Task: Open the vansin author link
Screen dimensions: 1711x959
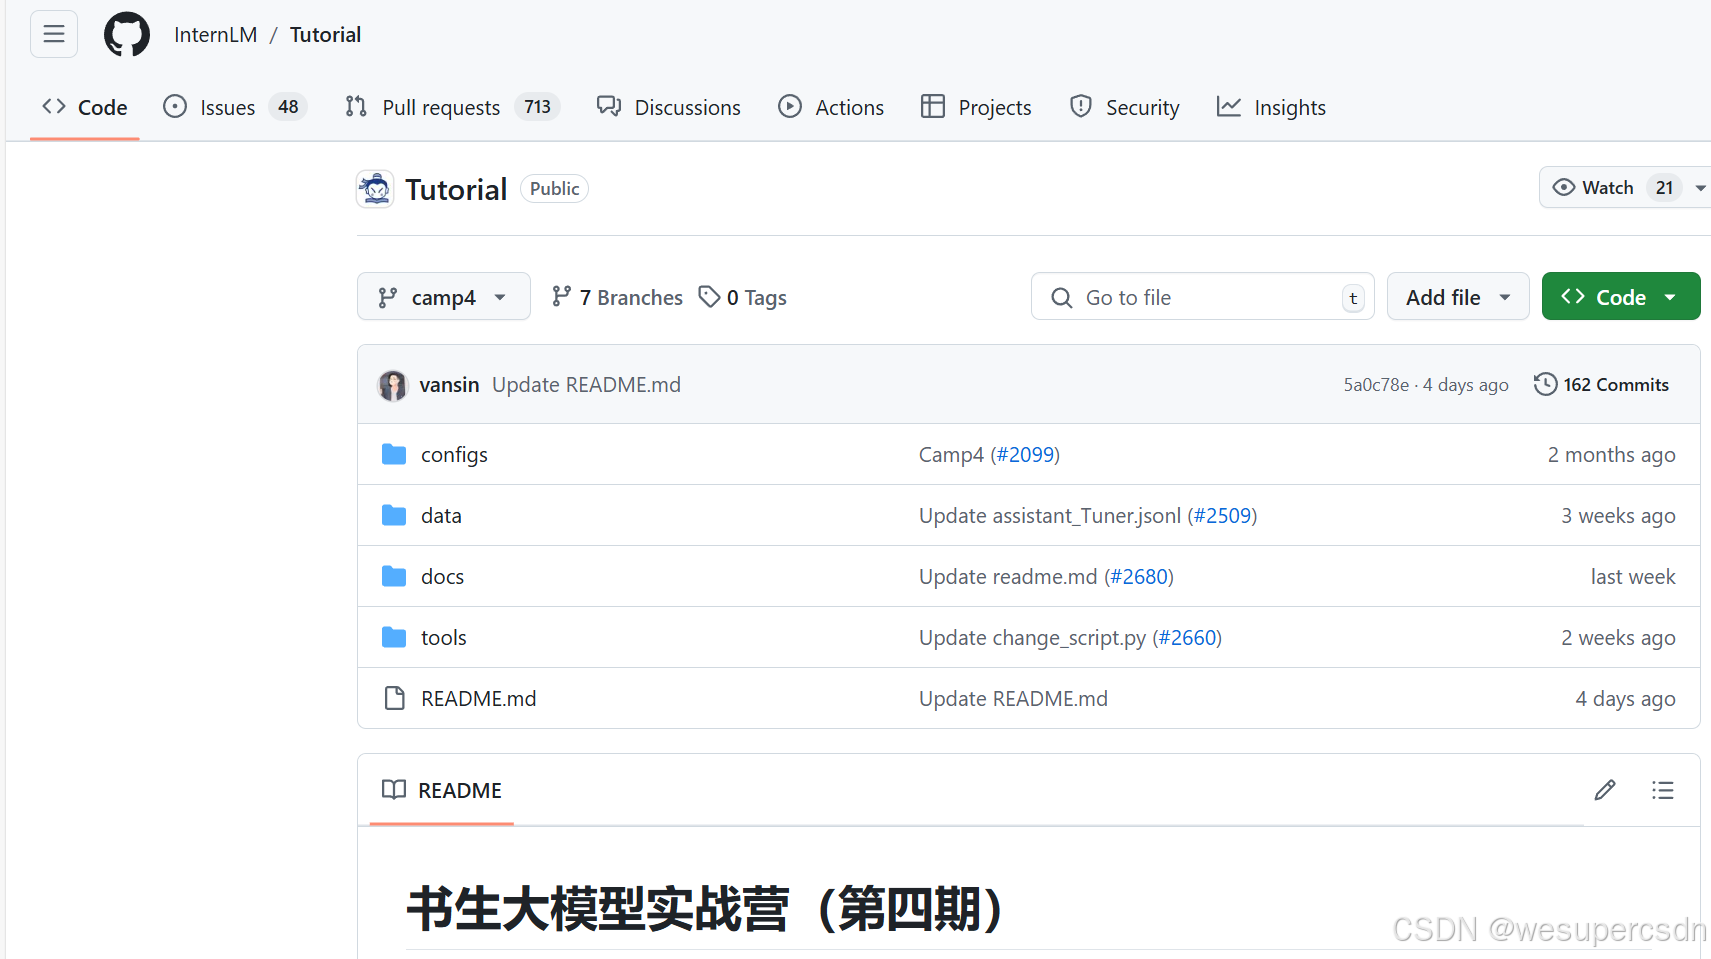Action: 449,385
